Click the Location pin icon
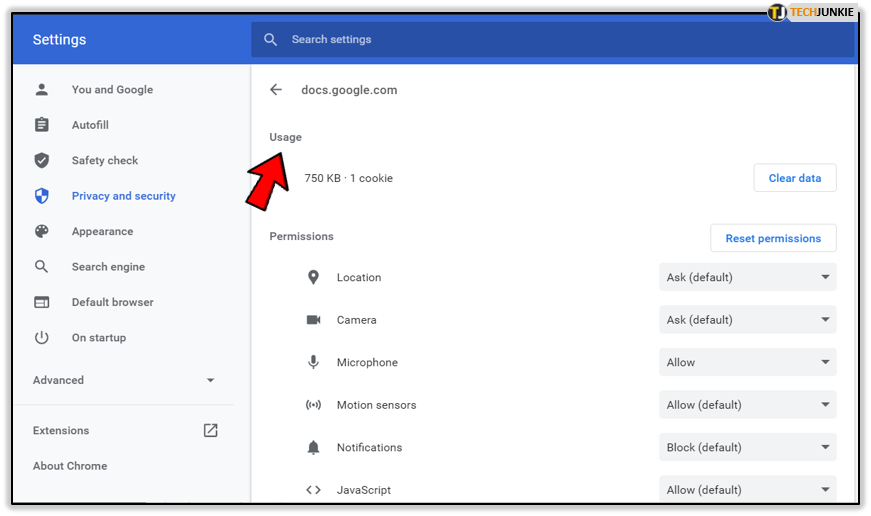871x516 pixels. tap(313, 277)
